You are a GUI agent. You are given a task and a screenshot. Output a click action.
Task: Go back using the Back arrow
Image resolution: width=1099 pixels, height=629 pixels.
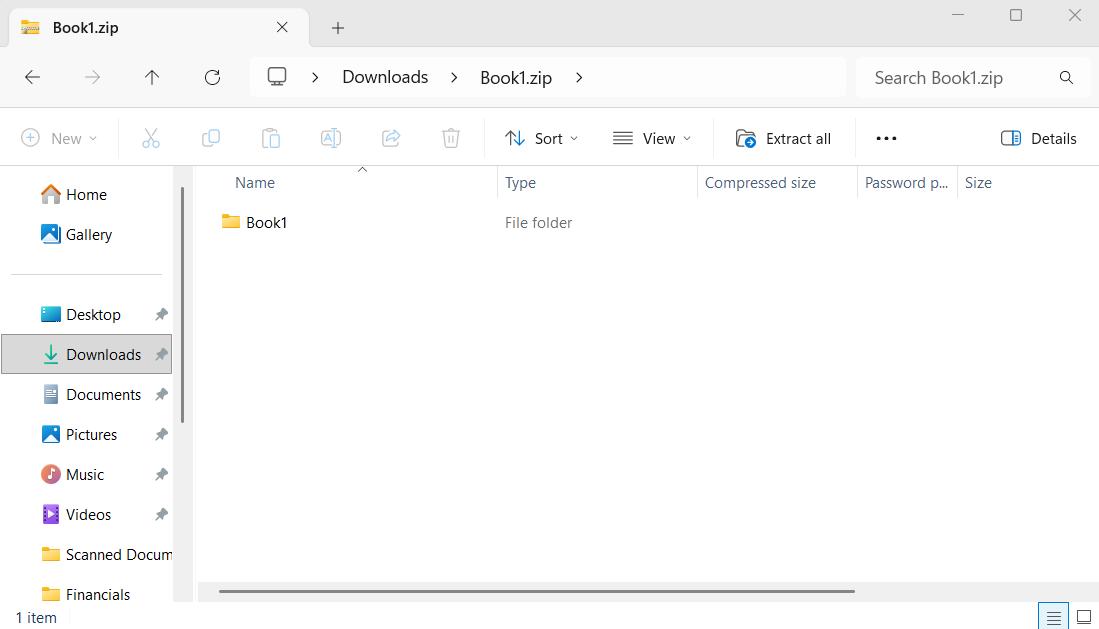coord(32,77)
